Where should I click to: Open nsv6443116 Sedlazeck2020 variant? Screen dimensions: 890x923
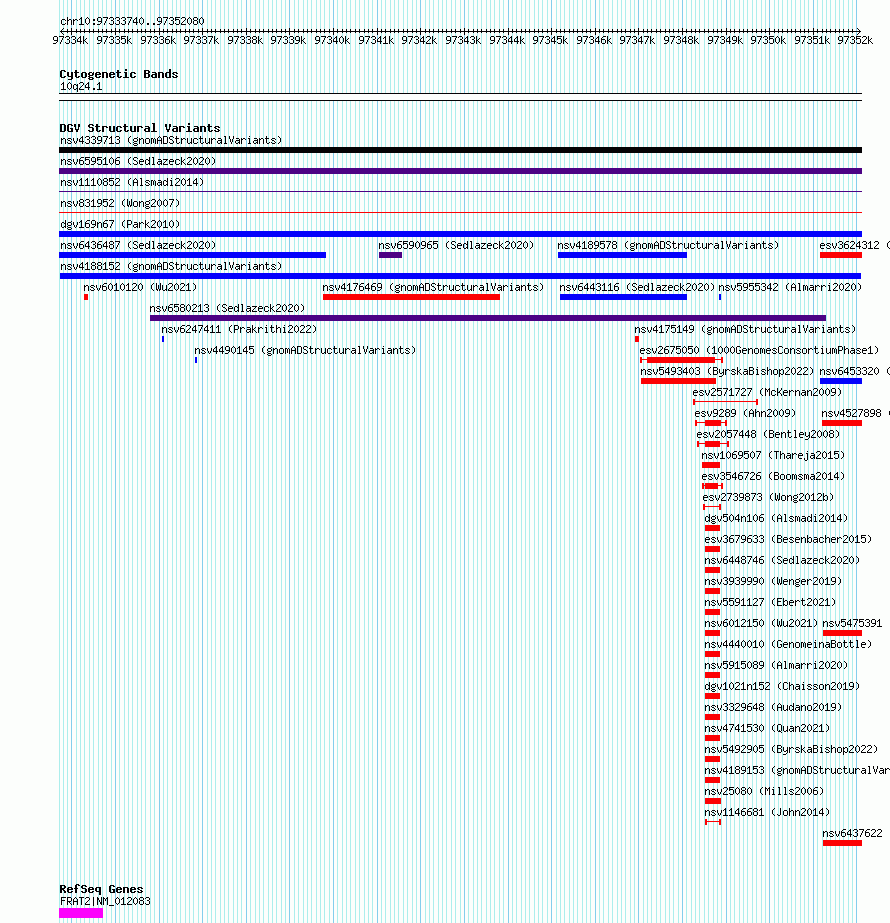[637, 287]
